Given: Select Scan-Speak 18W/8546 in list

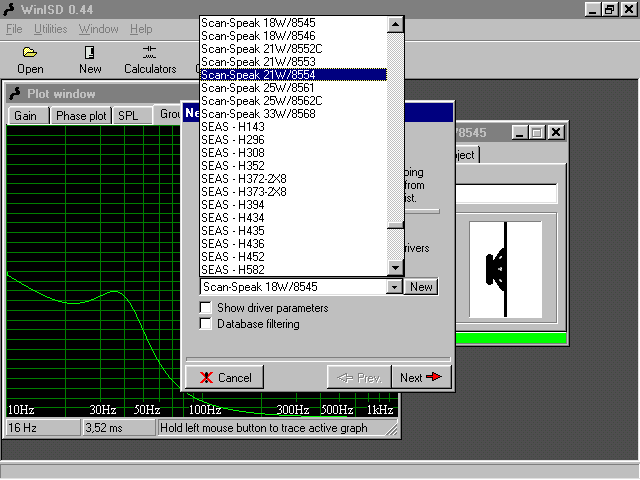Looking at the screenshot, I should tap(293, 36).
